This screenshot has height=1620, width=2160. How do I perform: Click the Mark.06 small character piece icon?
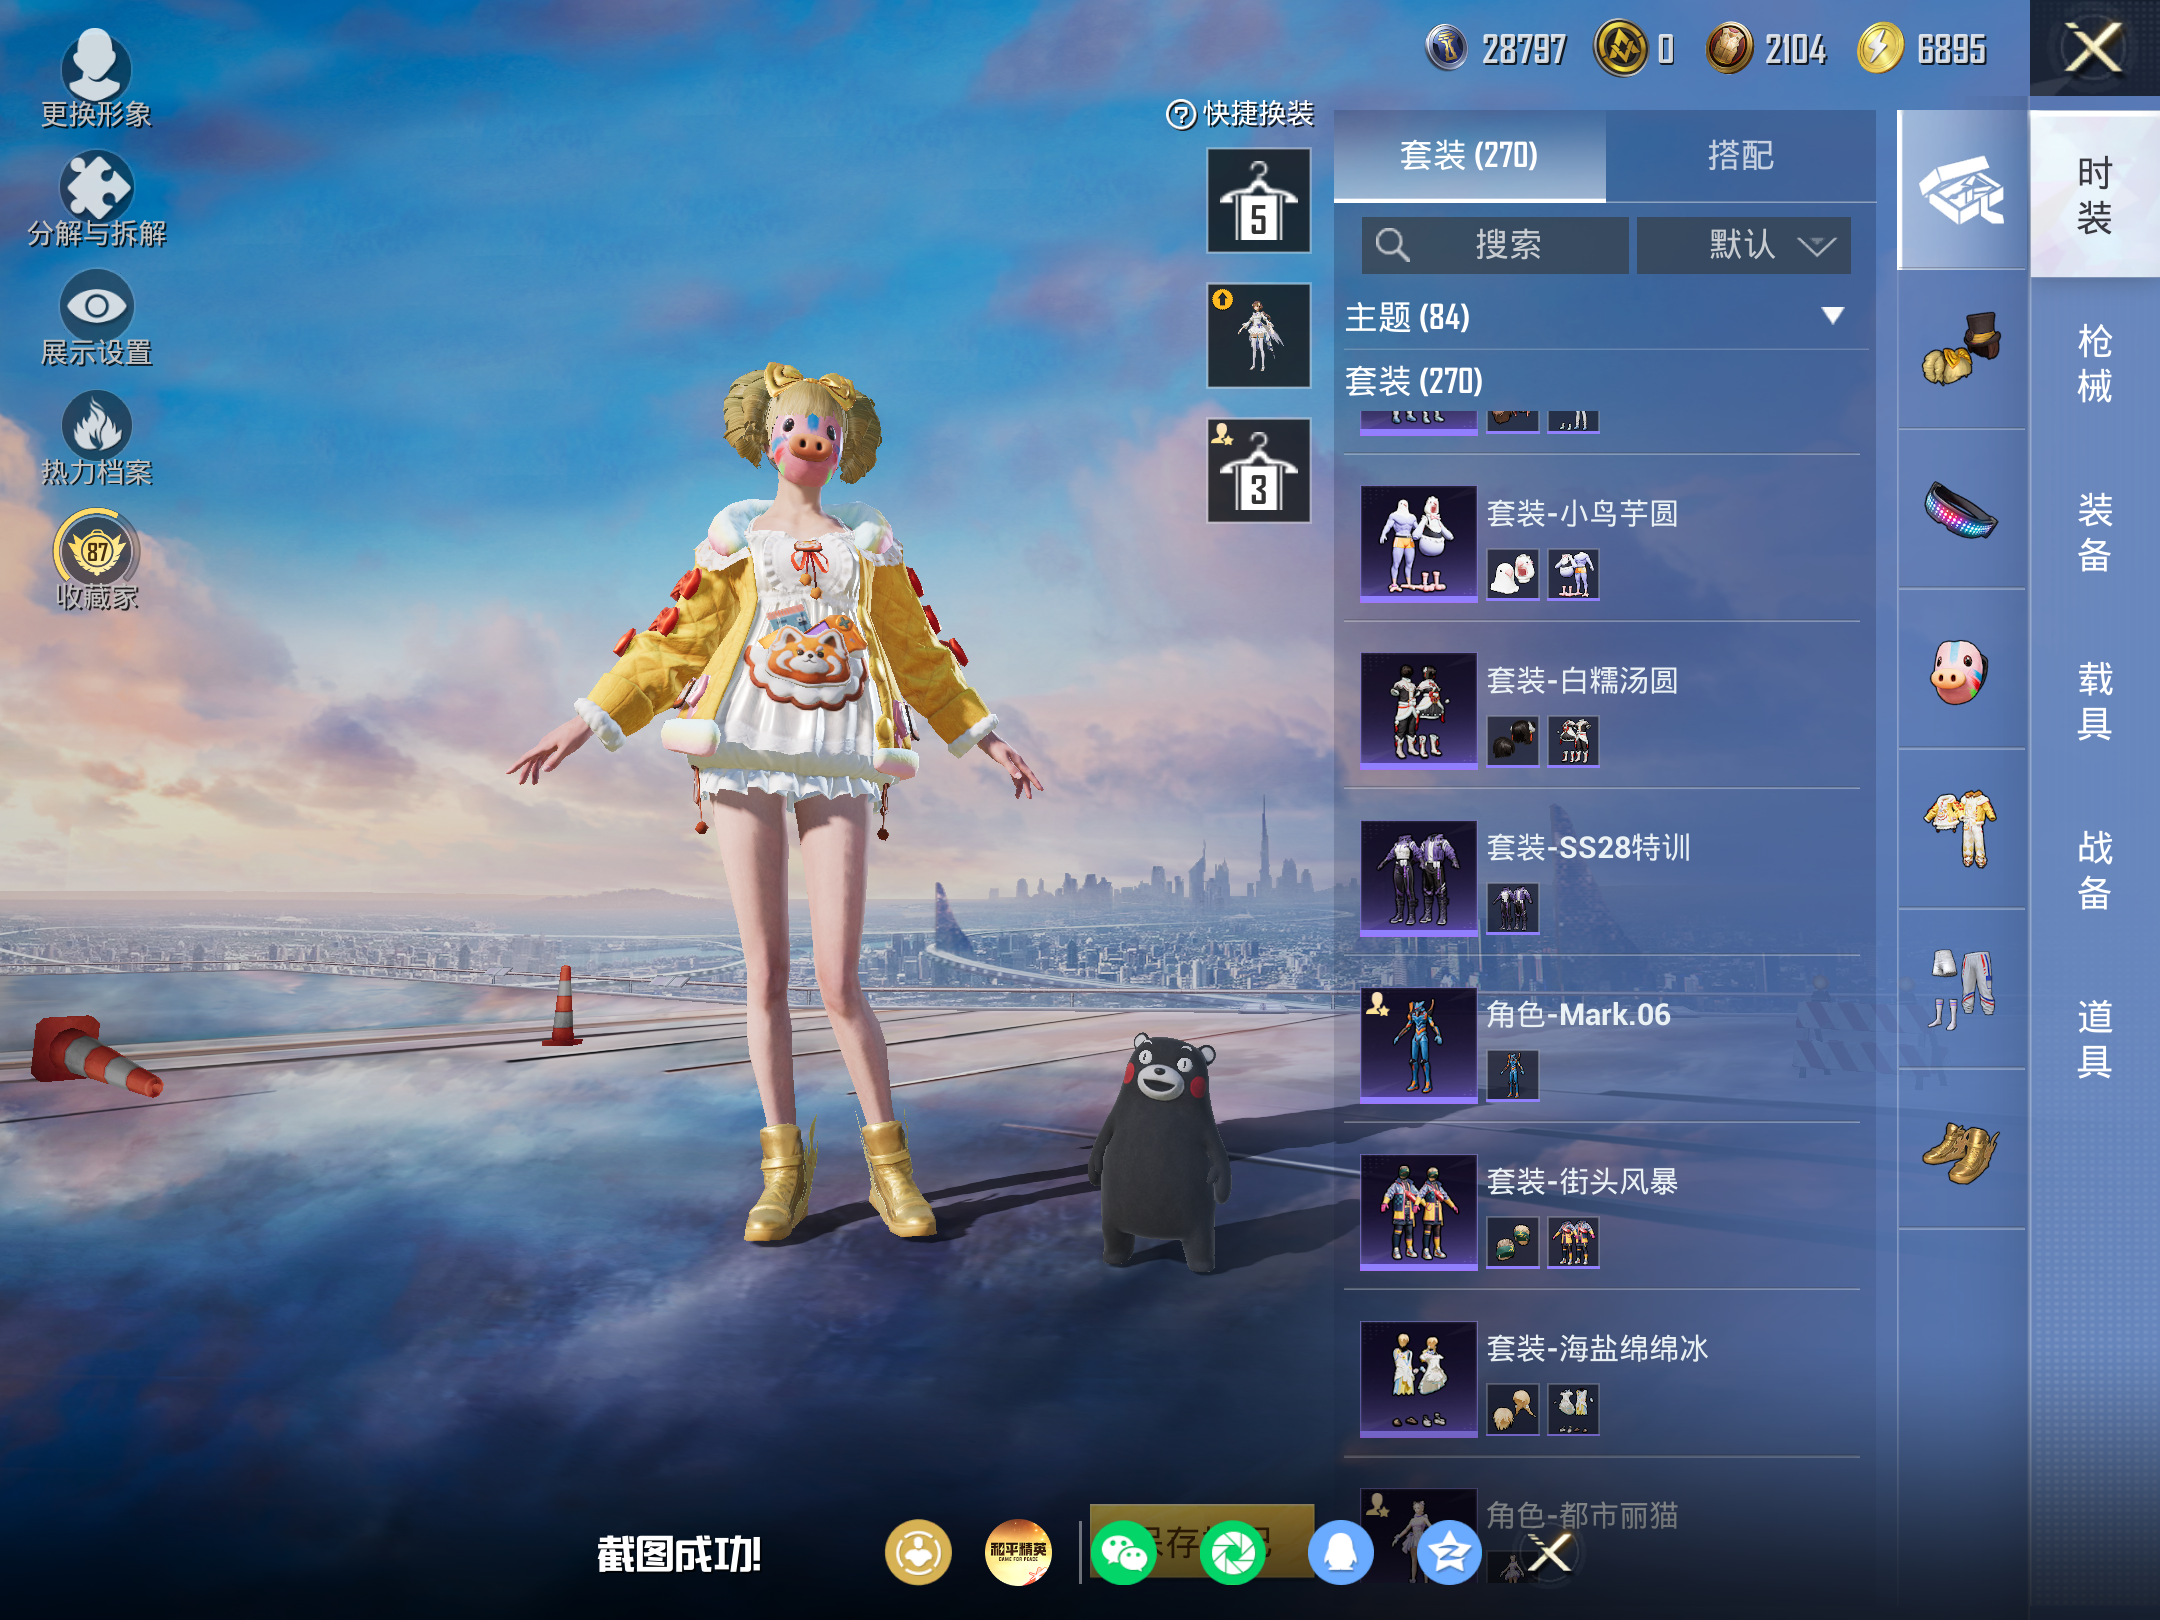(x=1512, y=1075)
